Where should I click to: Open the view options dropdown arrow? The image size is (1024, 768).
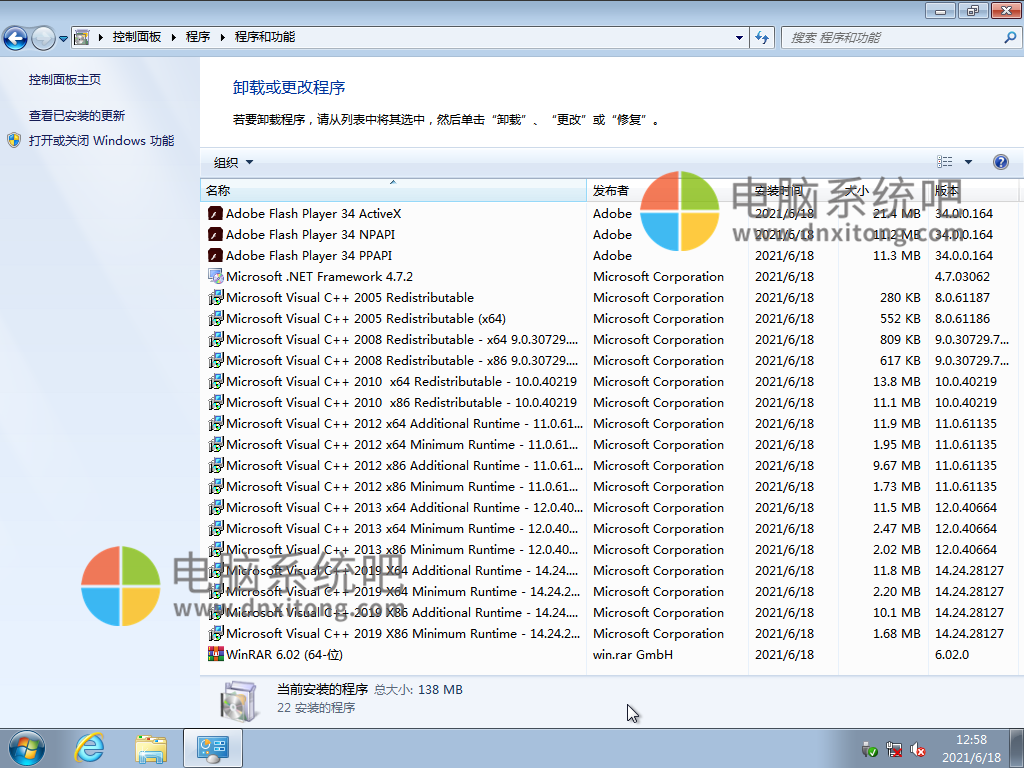click(x=968, y=162)
